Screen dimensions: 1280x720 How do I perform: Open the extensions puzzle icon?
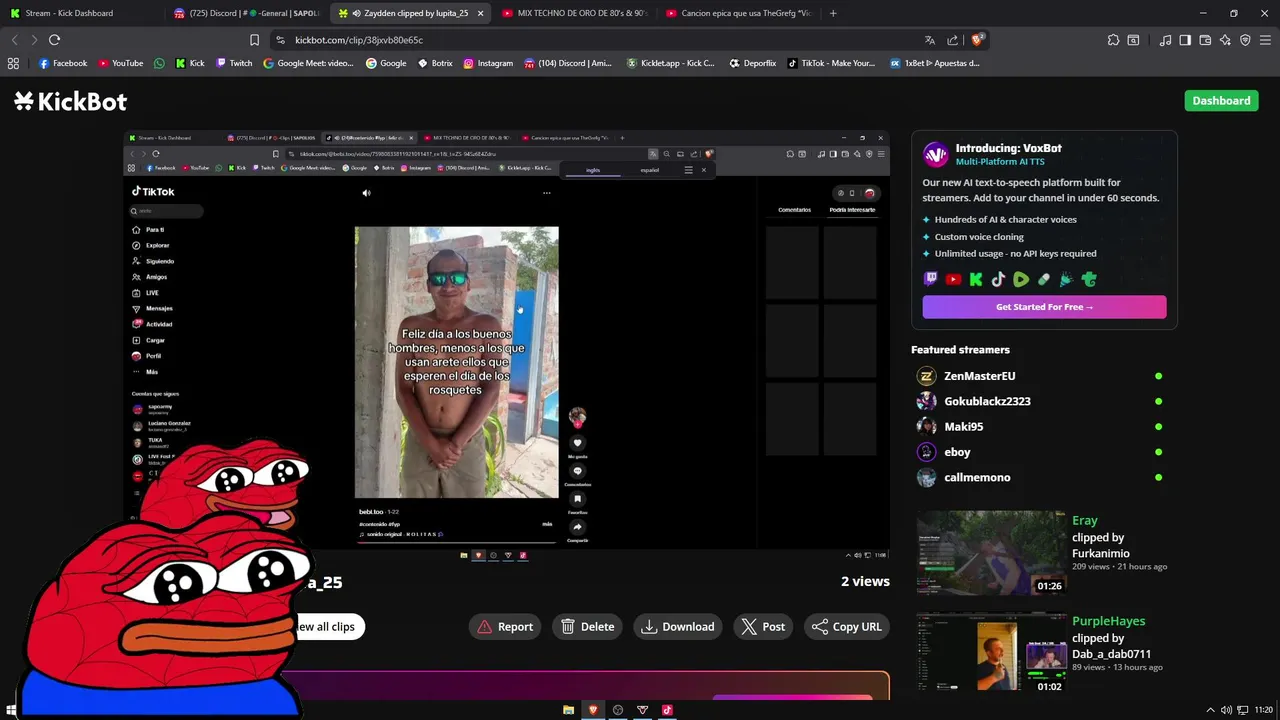(x=1113, y=40)
